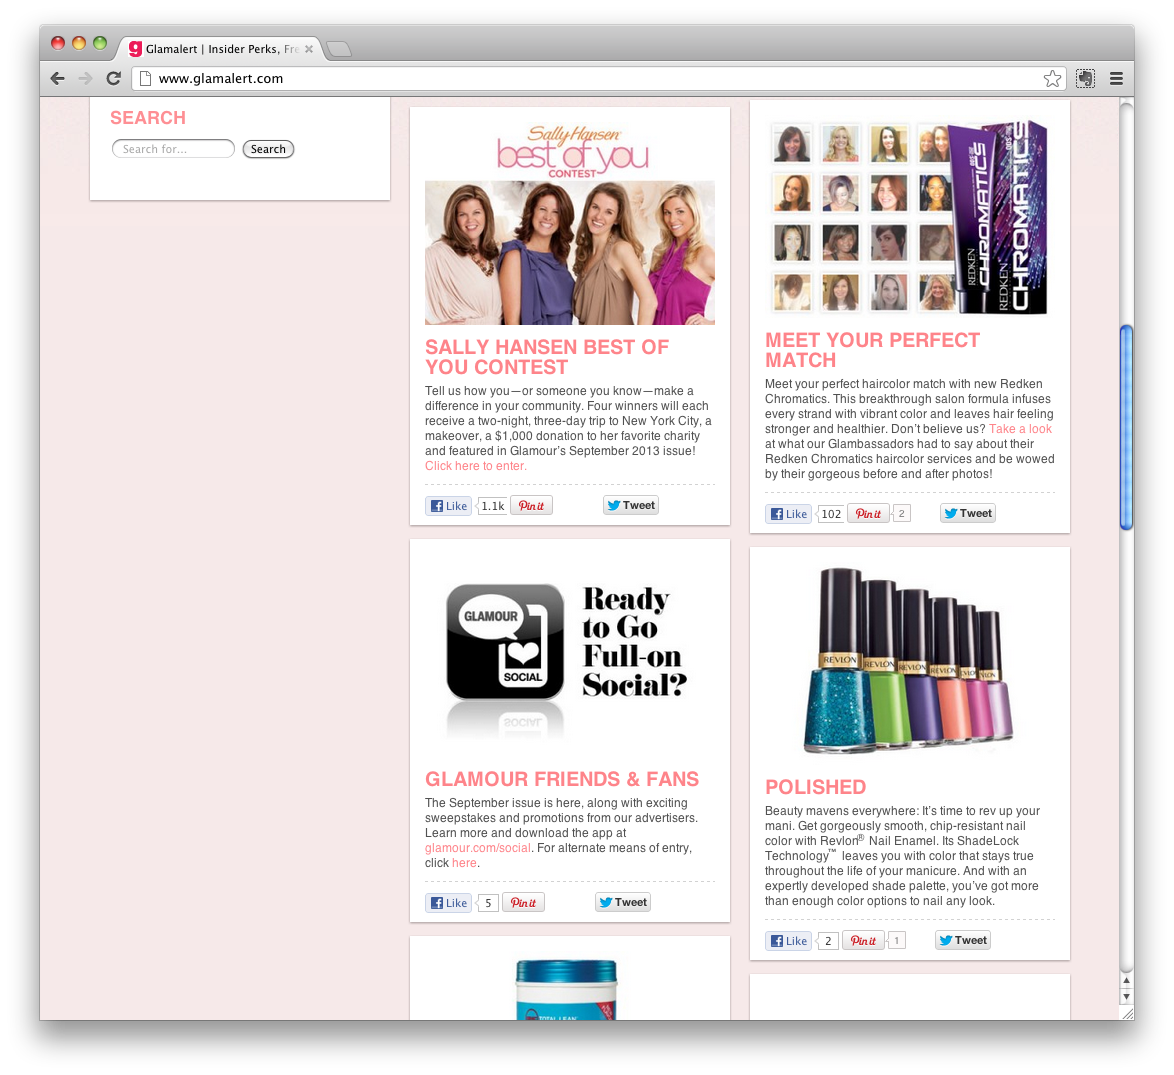Click the browser forward arrow
The height and width of the screenshot is (1075, 1174).
pyautogui.click(x=85, y=79)
